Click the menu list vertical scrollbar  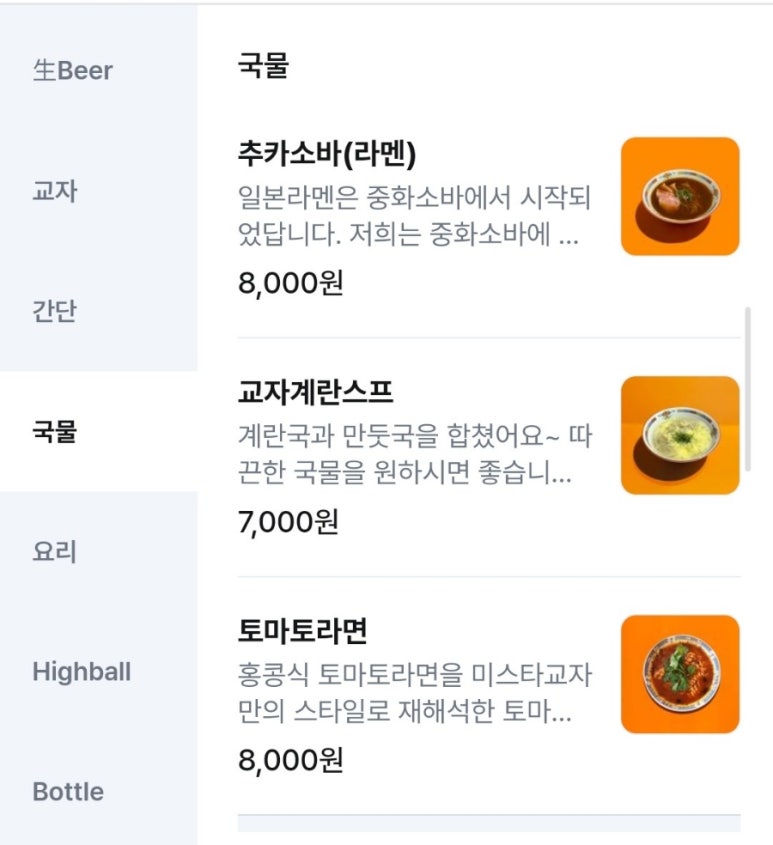pos(749,390)
